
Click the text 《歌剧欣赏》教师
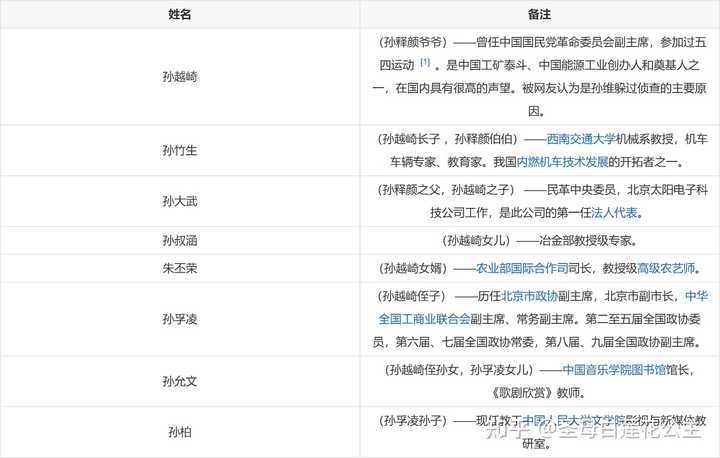(535, 393)
